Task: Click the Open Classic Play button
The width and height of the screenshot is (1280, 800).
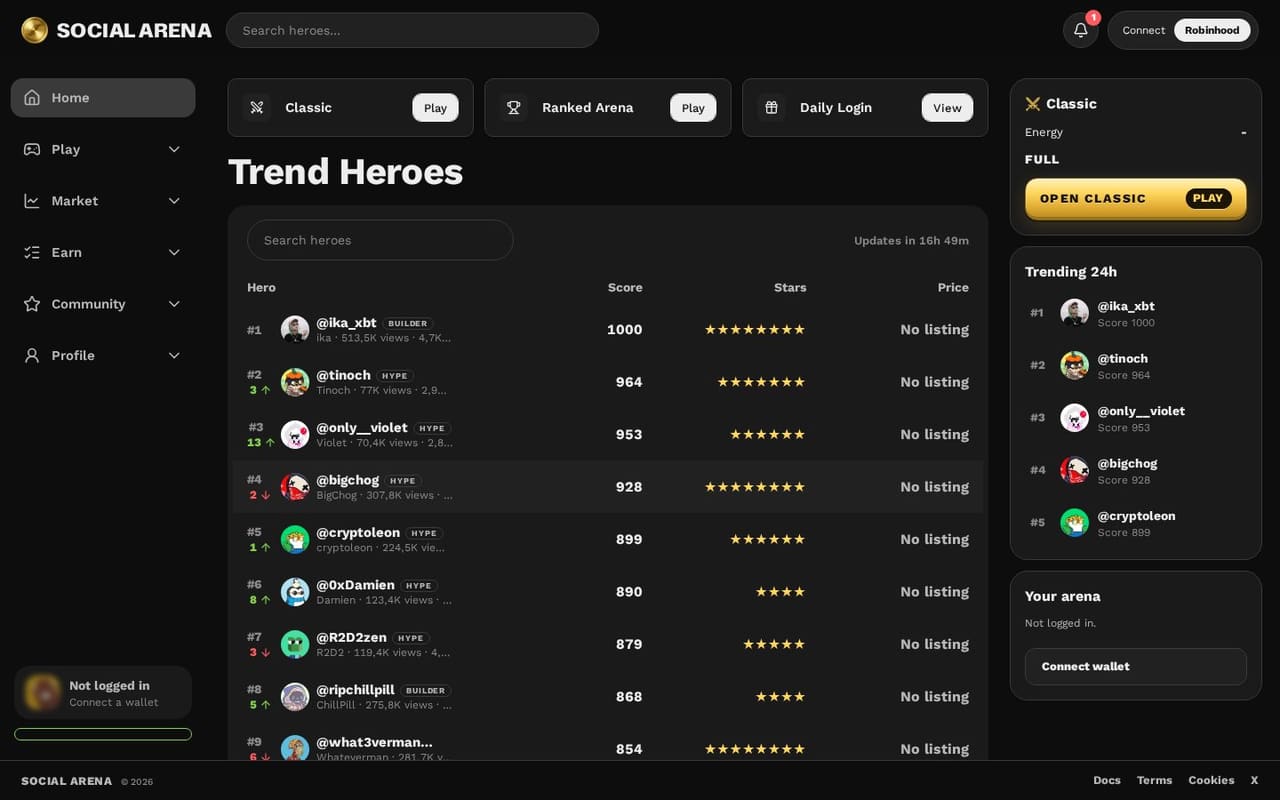Action: 1136,198
